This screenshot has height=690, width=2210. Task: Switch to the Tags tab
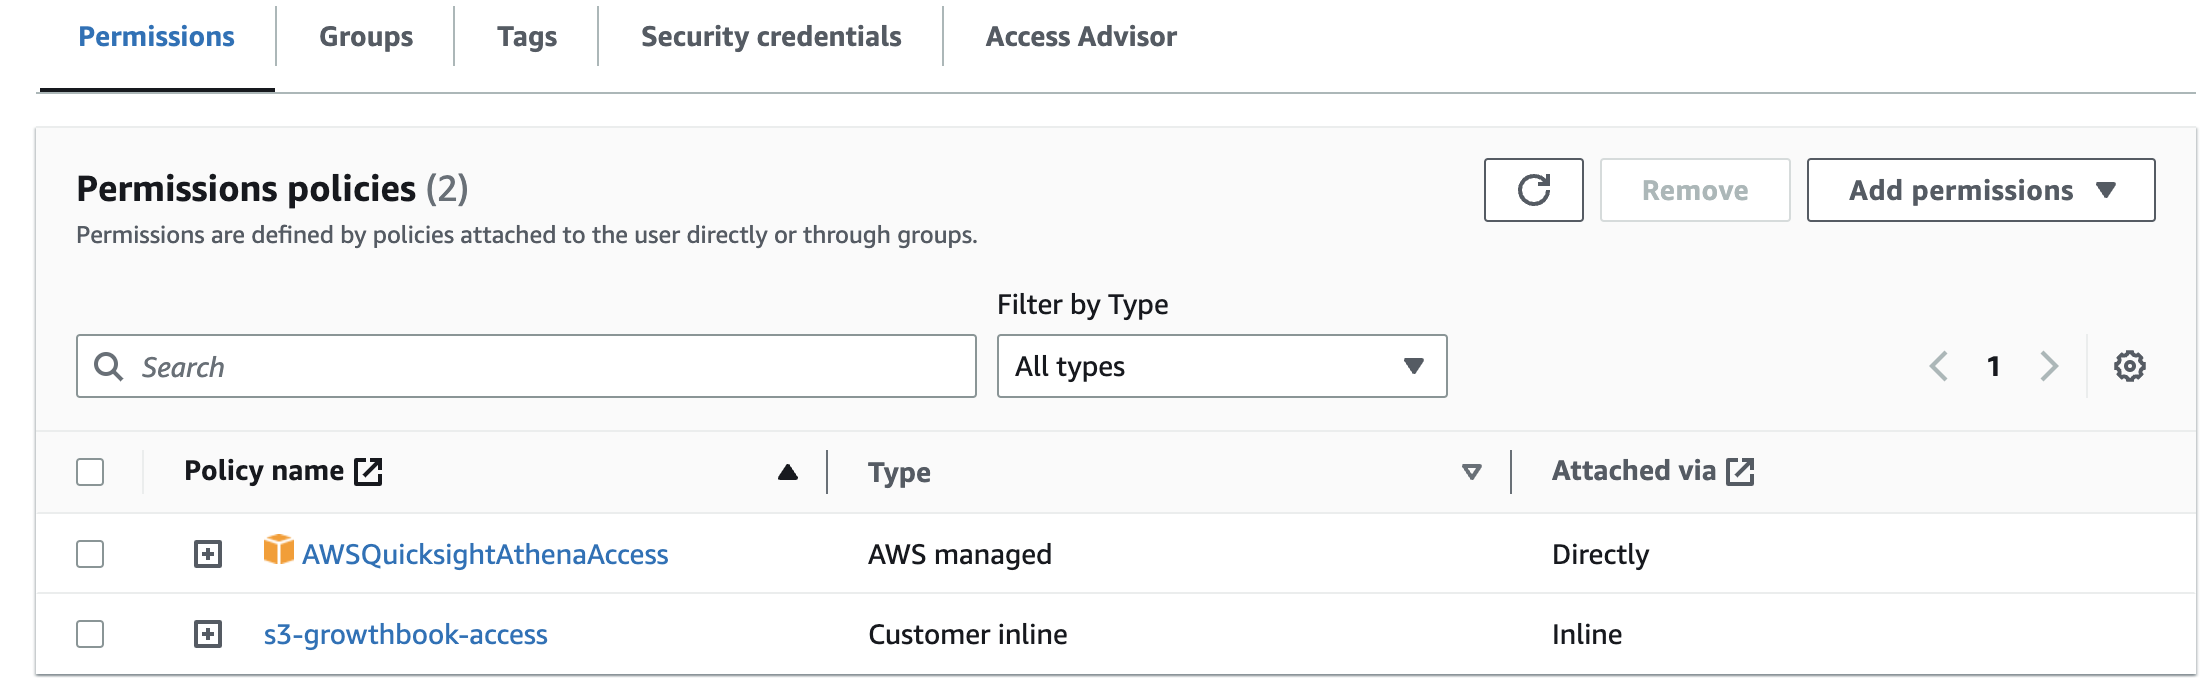point(527,37)
